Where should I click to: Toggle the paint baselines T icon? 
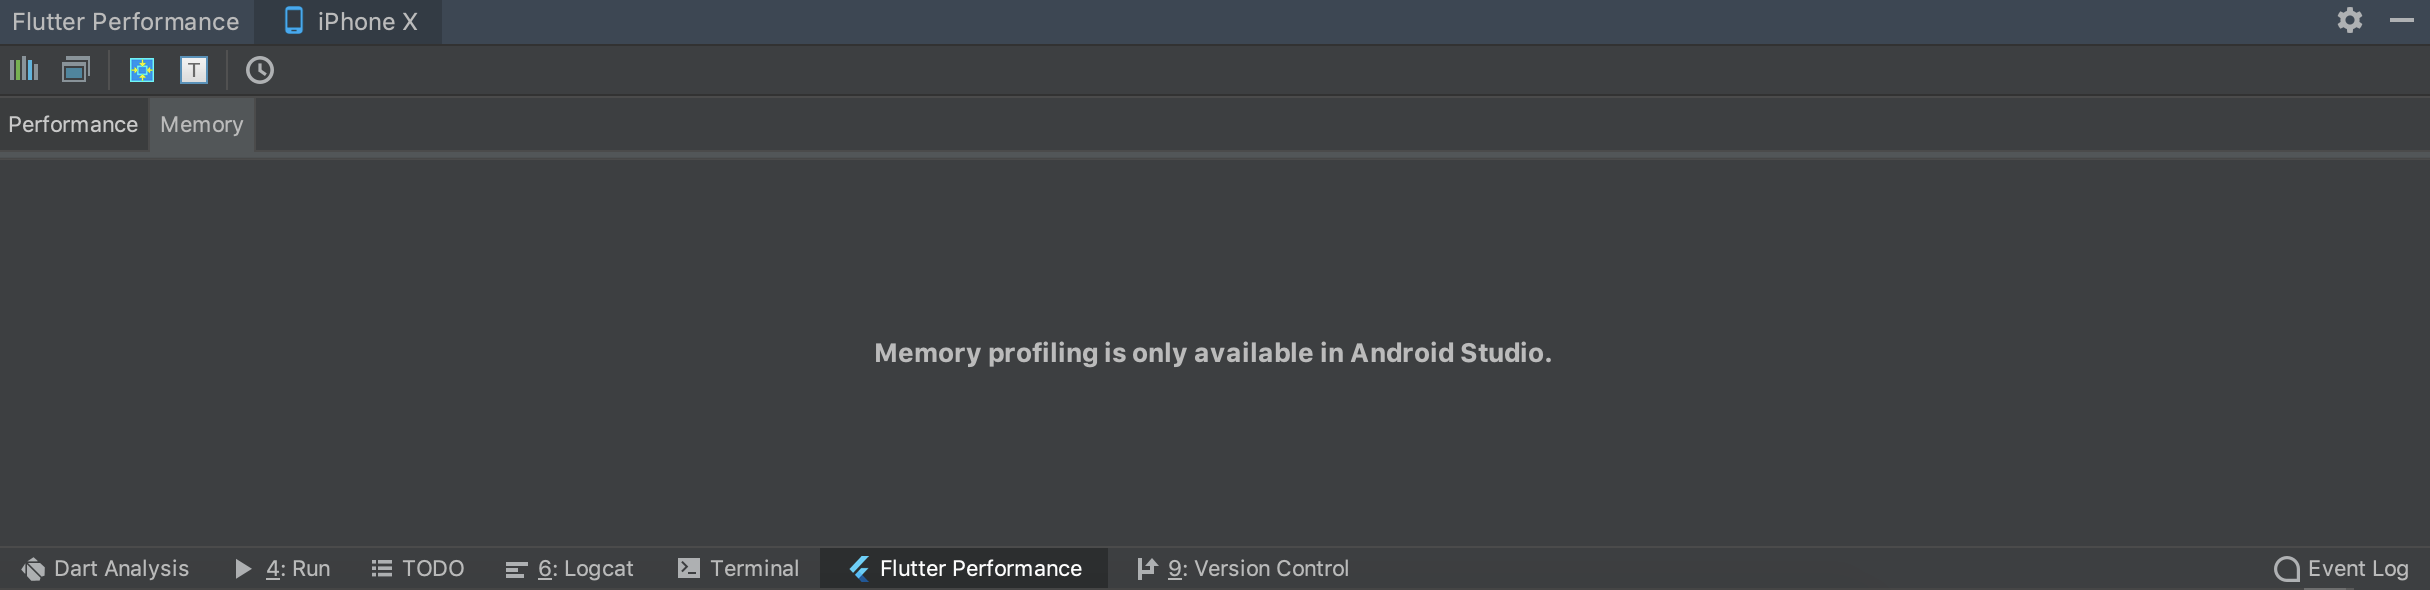193,70
